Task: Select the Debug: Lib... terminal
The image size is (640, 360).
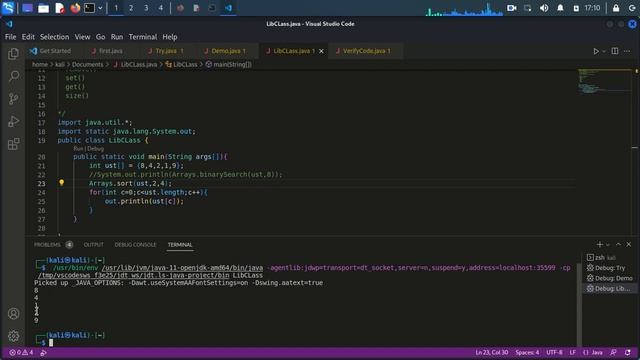Action: coord(608,288)
